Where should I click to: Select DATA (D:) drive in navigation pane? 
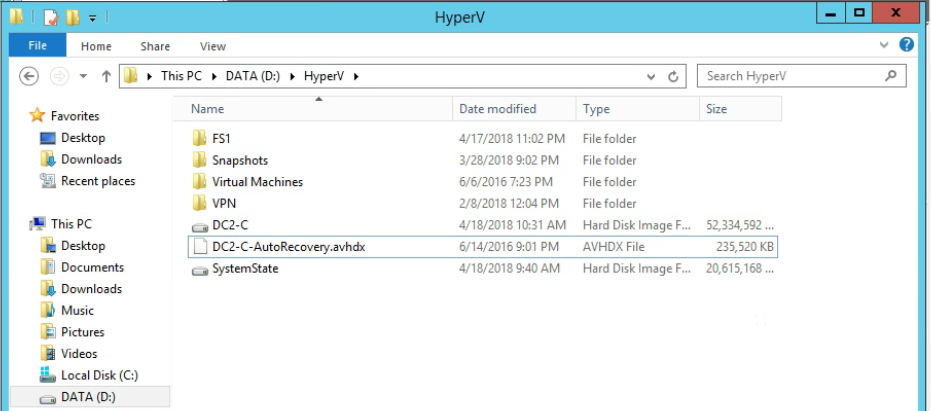(88, 397)
